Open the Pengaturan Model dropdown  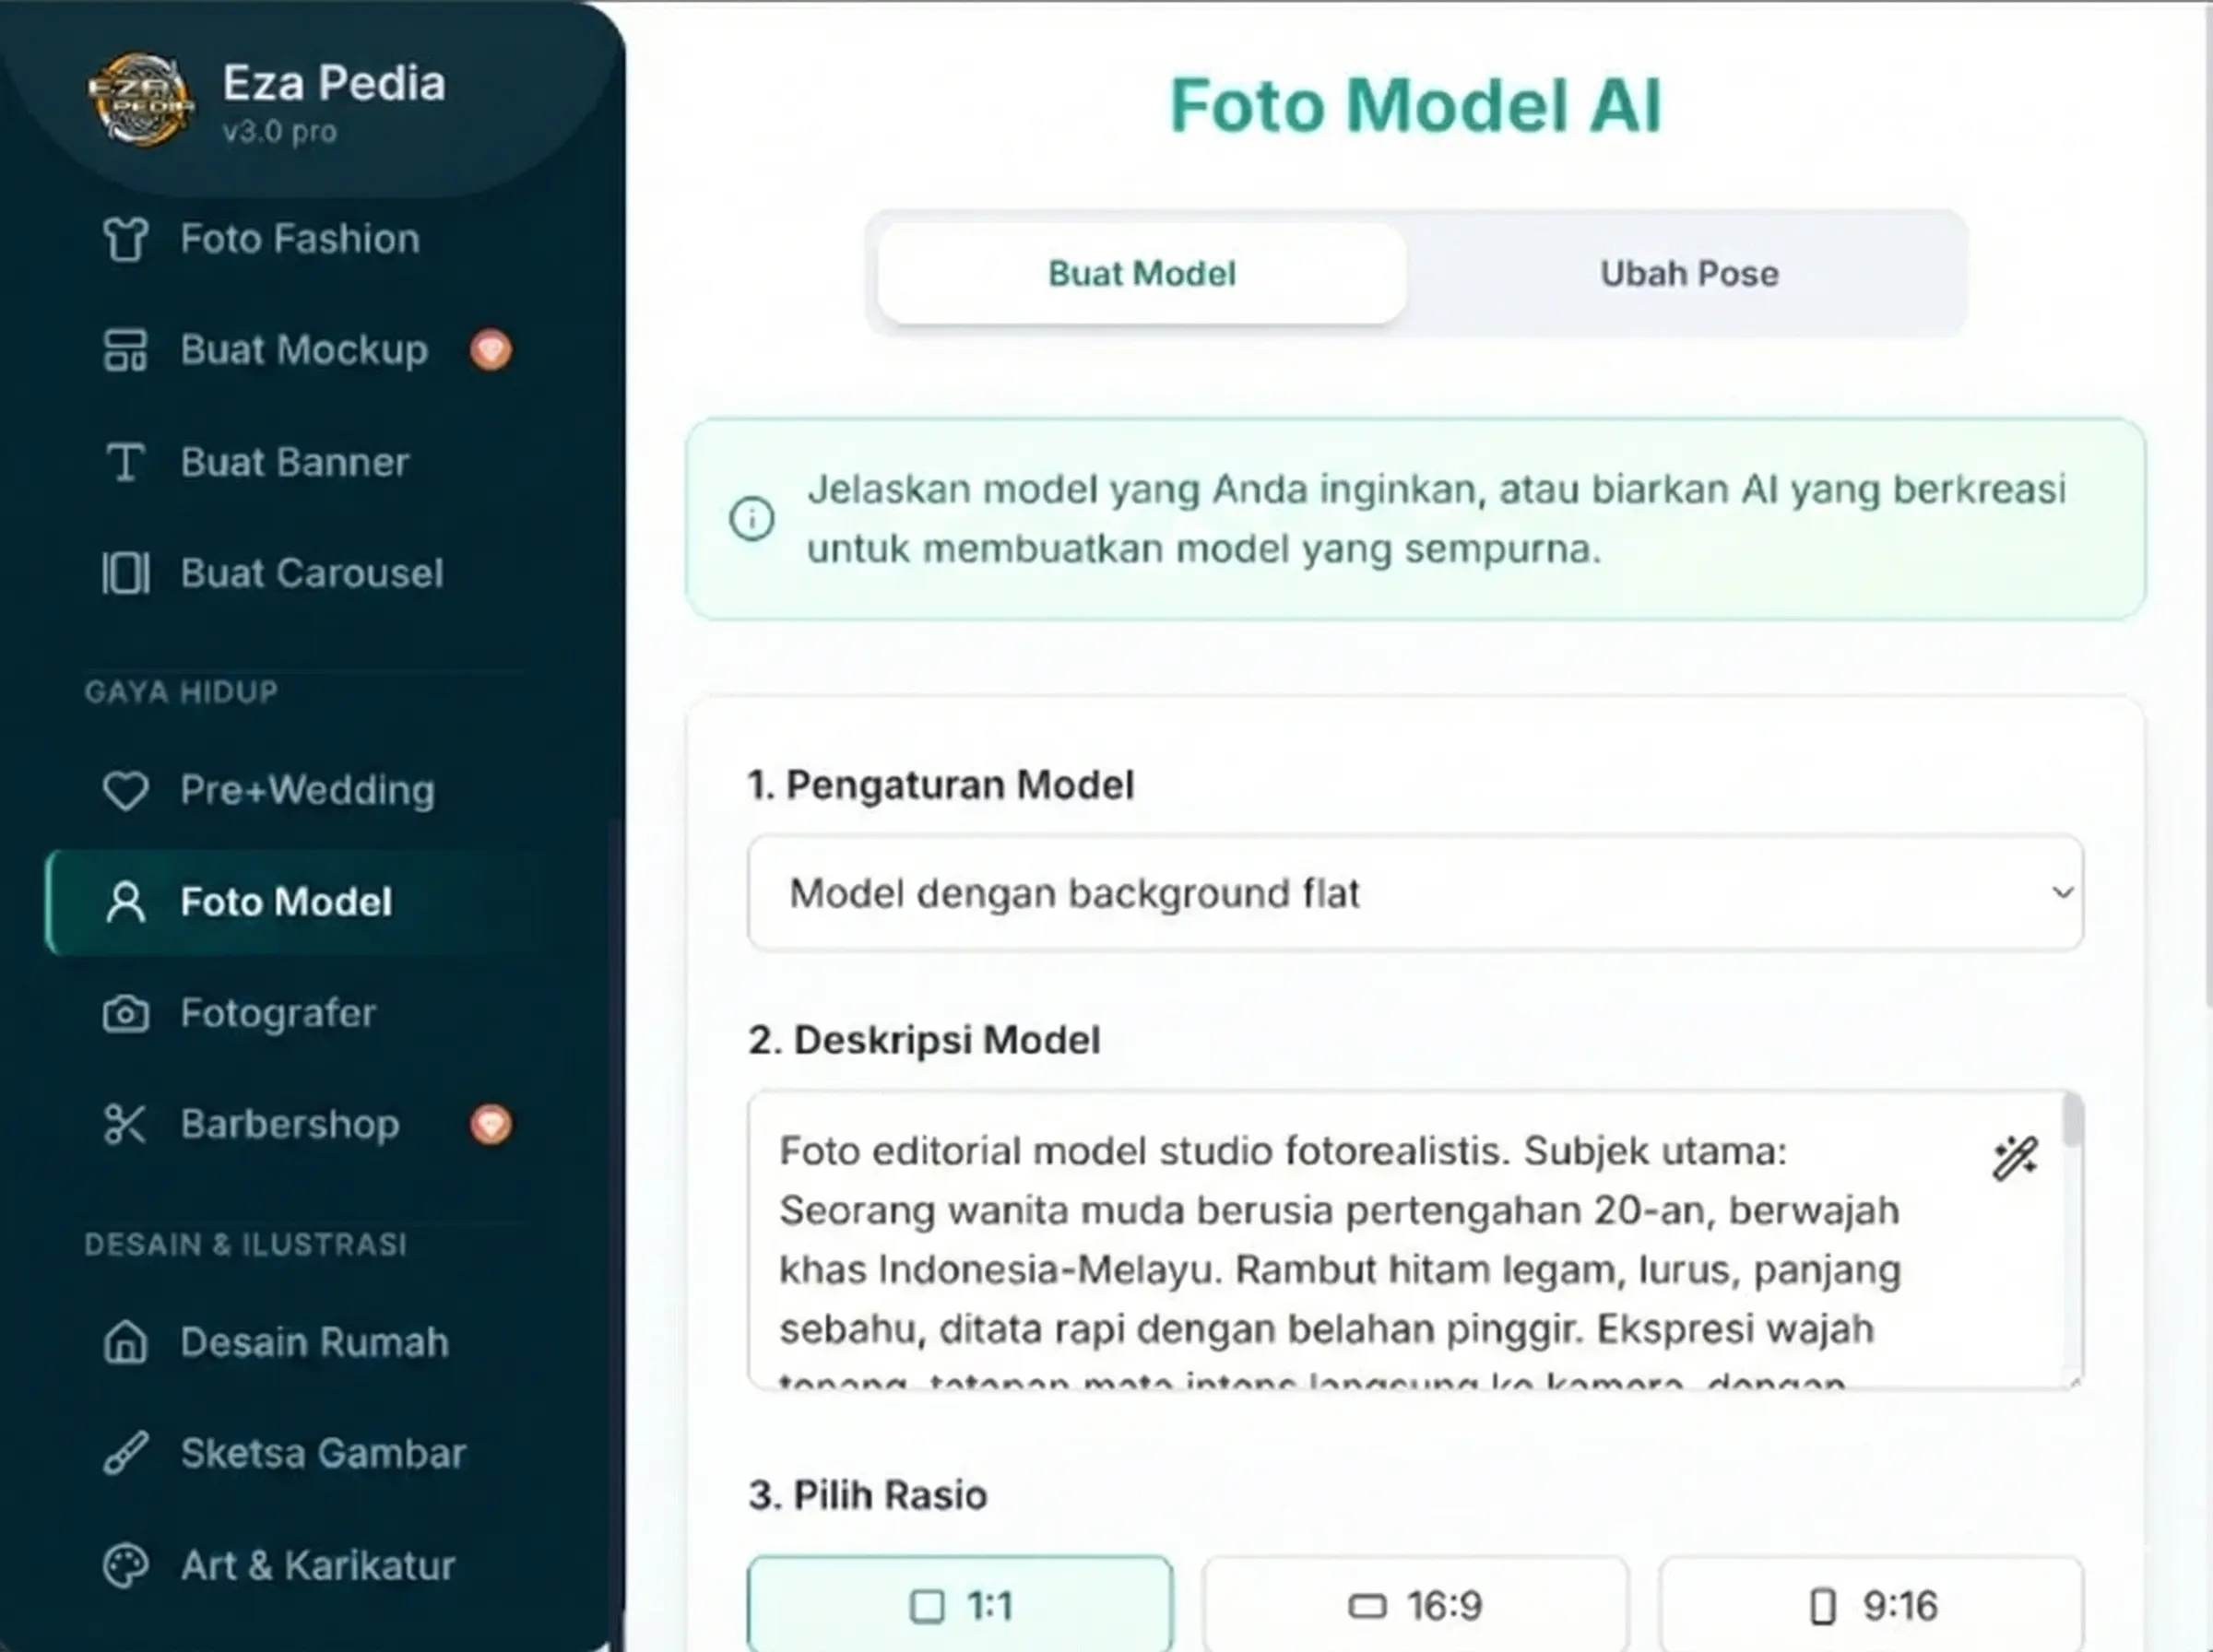pos(1415,893)
